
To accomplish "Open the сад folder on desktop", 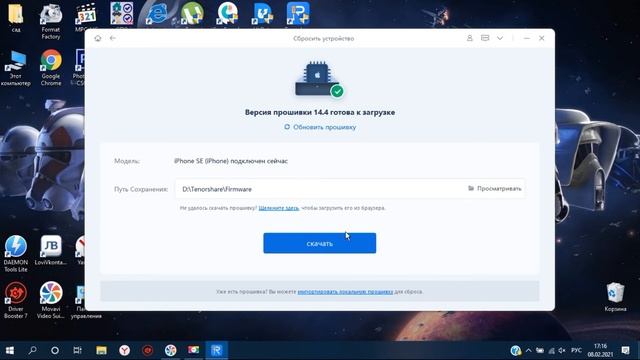I will coord(16,17).
